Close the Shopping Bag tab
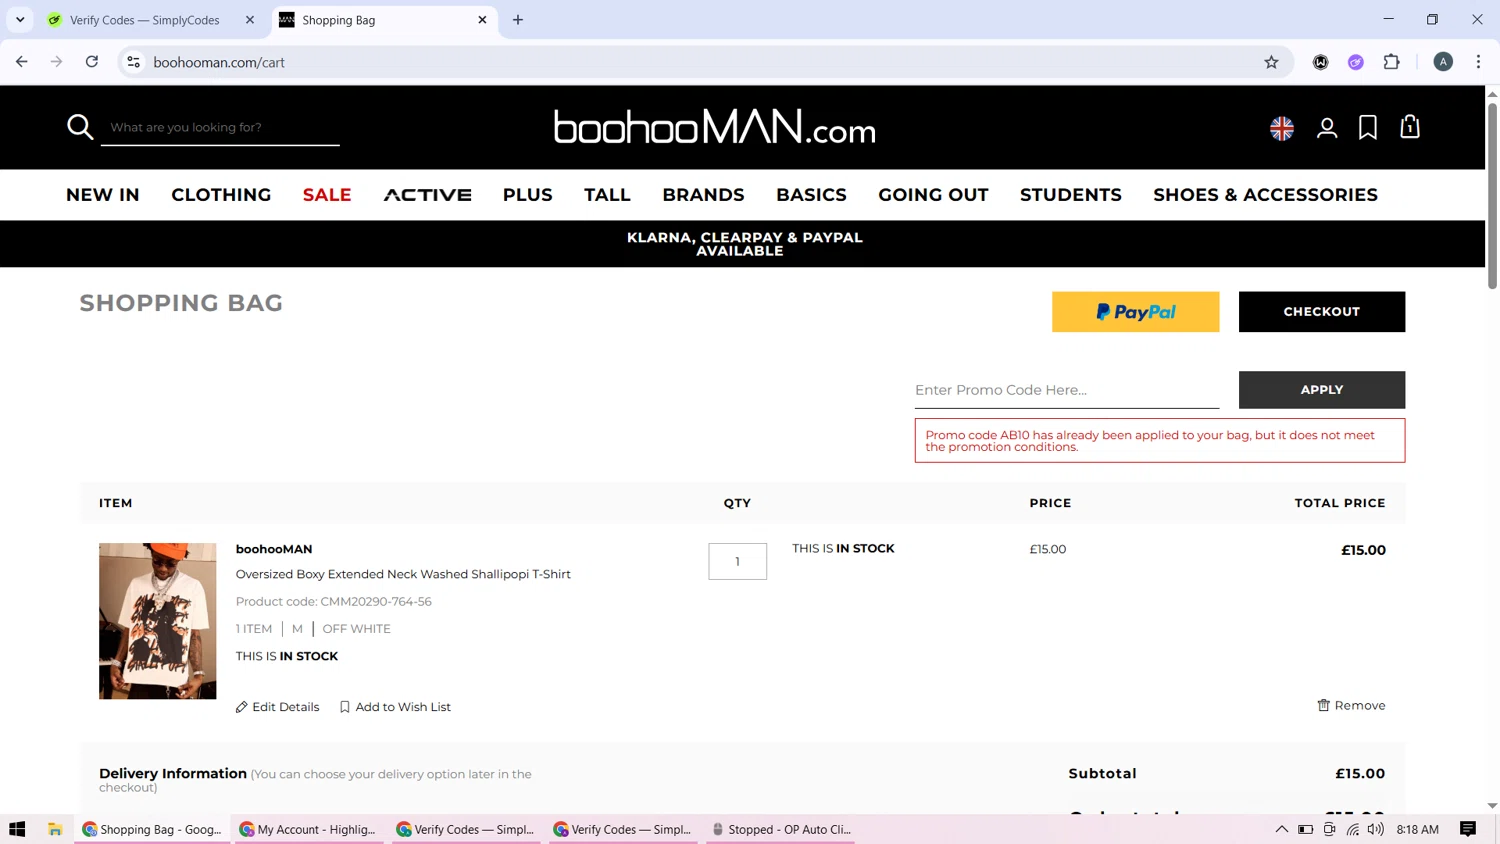This screenshot has height=844, width=1500. pos(482,20)
